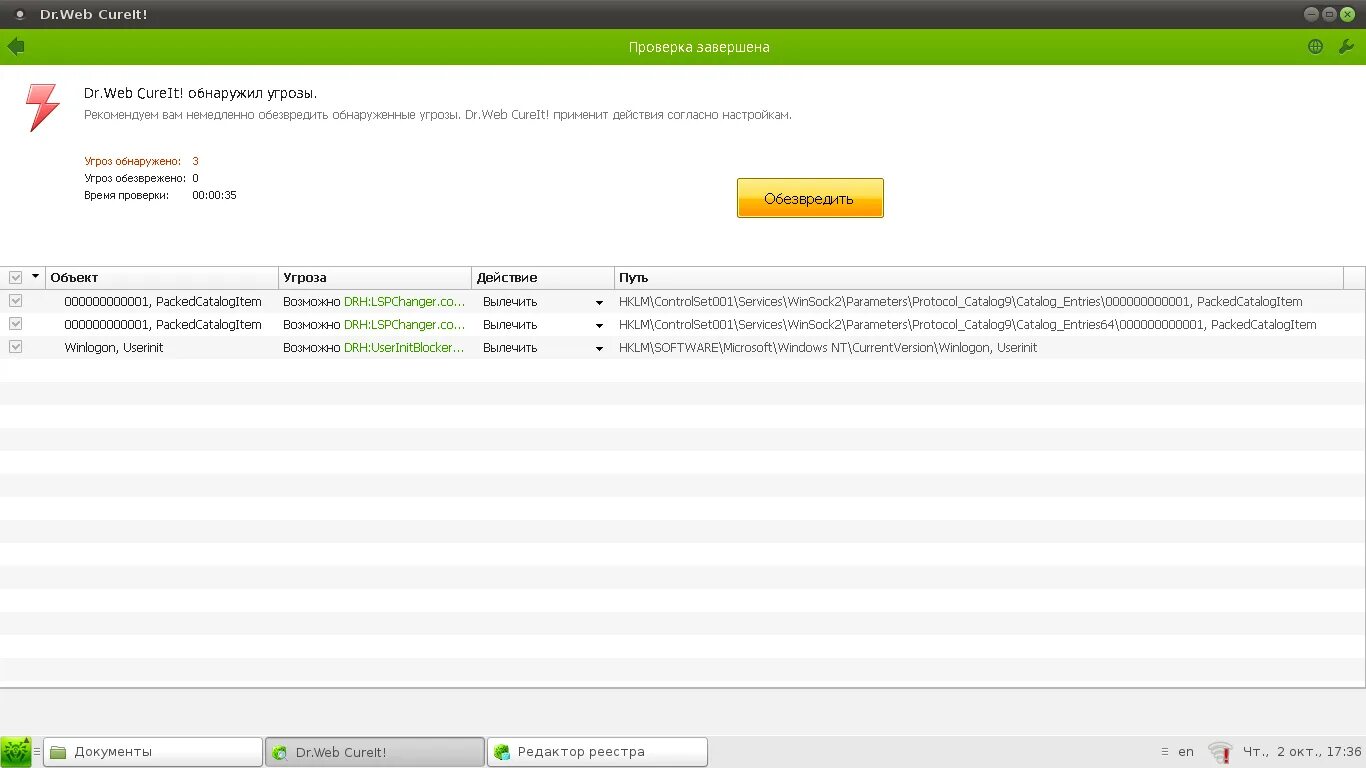Sort by the Объект column header
This screenshot has height=768, width=1366.
pos(162,277)
